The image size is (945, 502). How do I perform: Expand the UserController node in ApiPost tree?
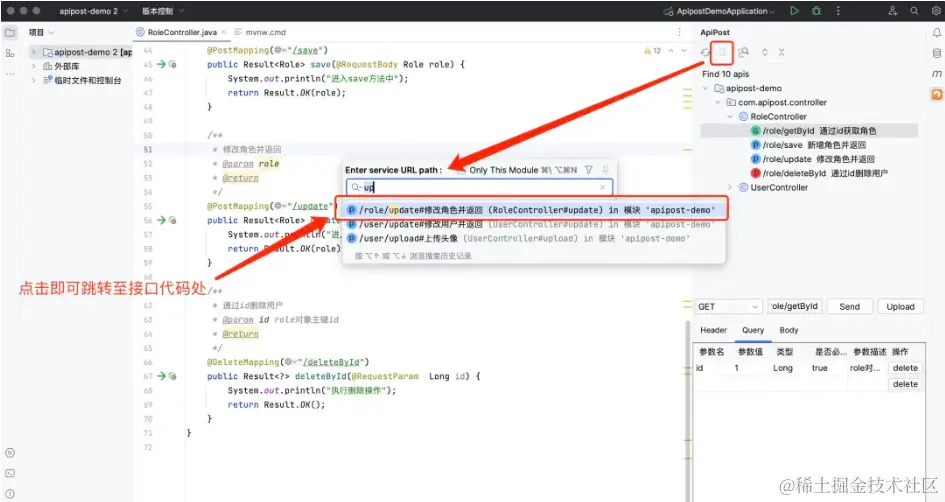click(730, 187)
